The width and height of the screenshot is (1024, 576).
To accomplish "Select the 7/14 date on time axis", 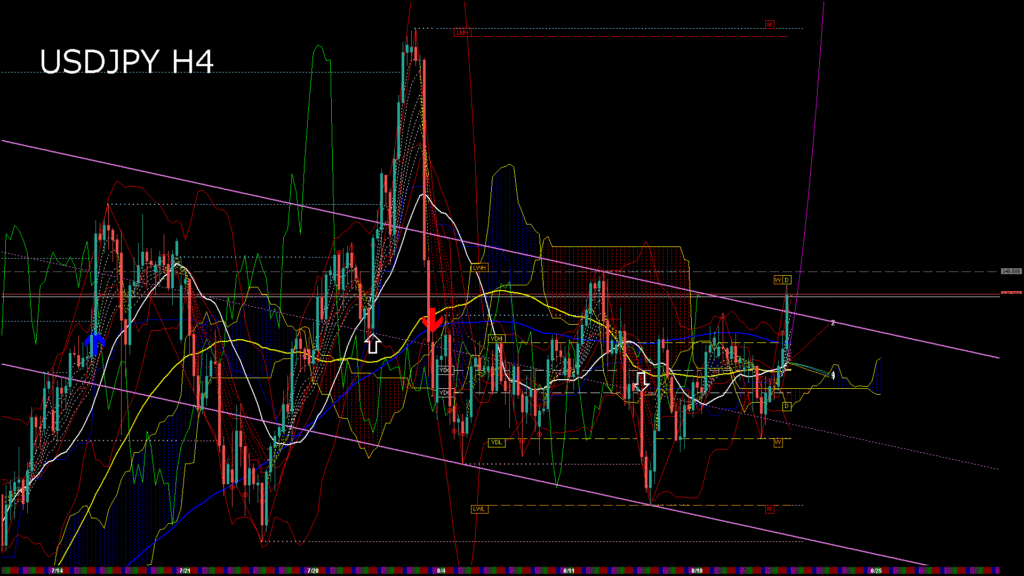I will point(56,571).
